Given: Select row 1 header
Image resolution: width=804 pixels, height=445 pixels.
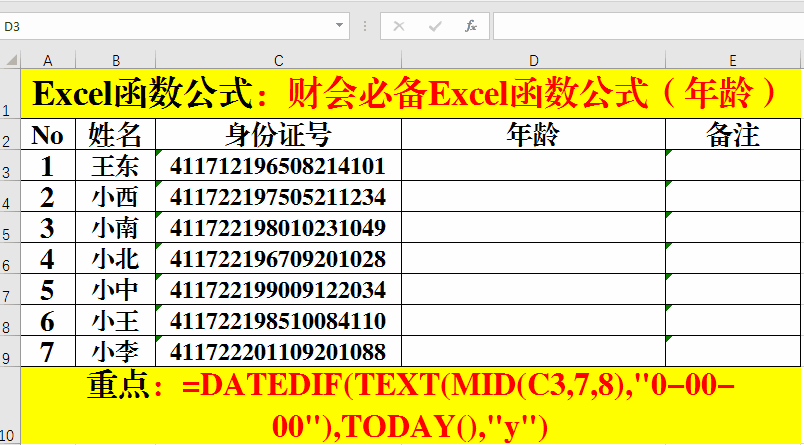Looking at the screenshot, I should pos(10,94).
